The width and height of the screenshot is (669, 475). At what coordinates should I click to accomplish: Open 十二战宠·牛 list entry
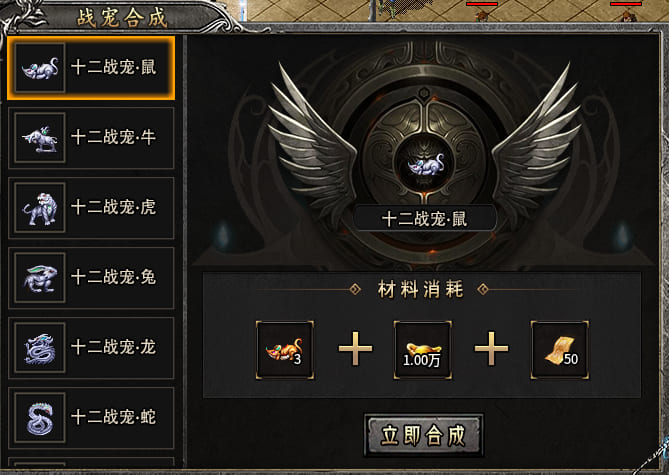[91, 138]
